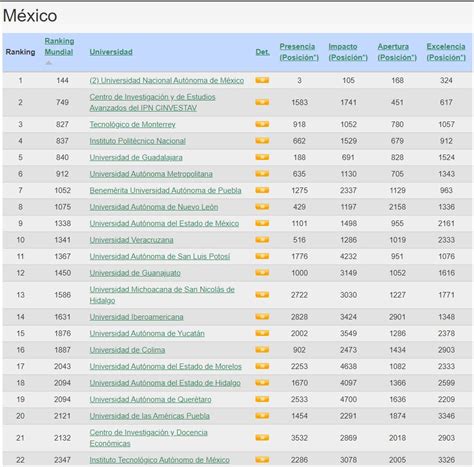Viewport: 474px width, 467px height.
Task: Open details icon for Universidad Autónoma de Nuevo León
Action: click(262, 207)
